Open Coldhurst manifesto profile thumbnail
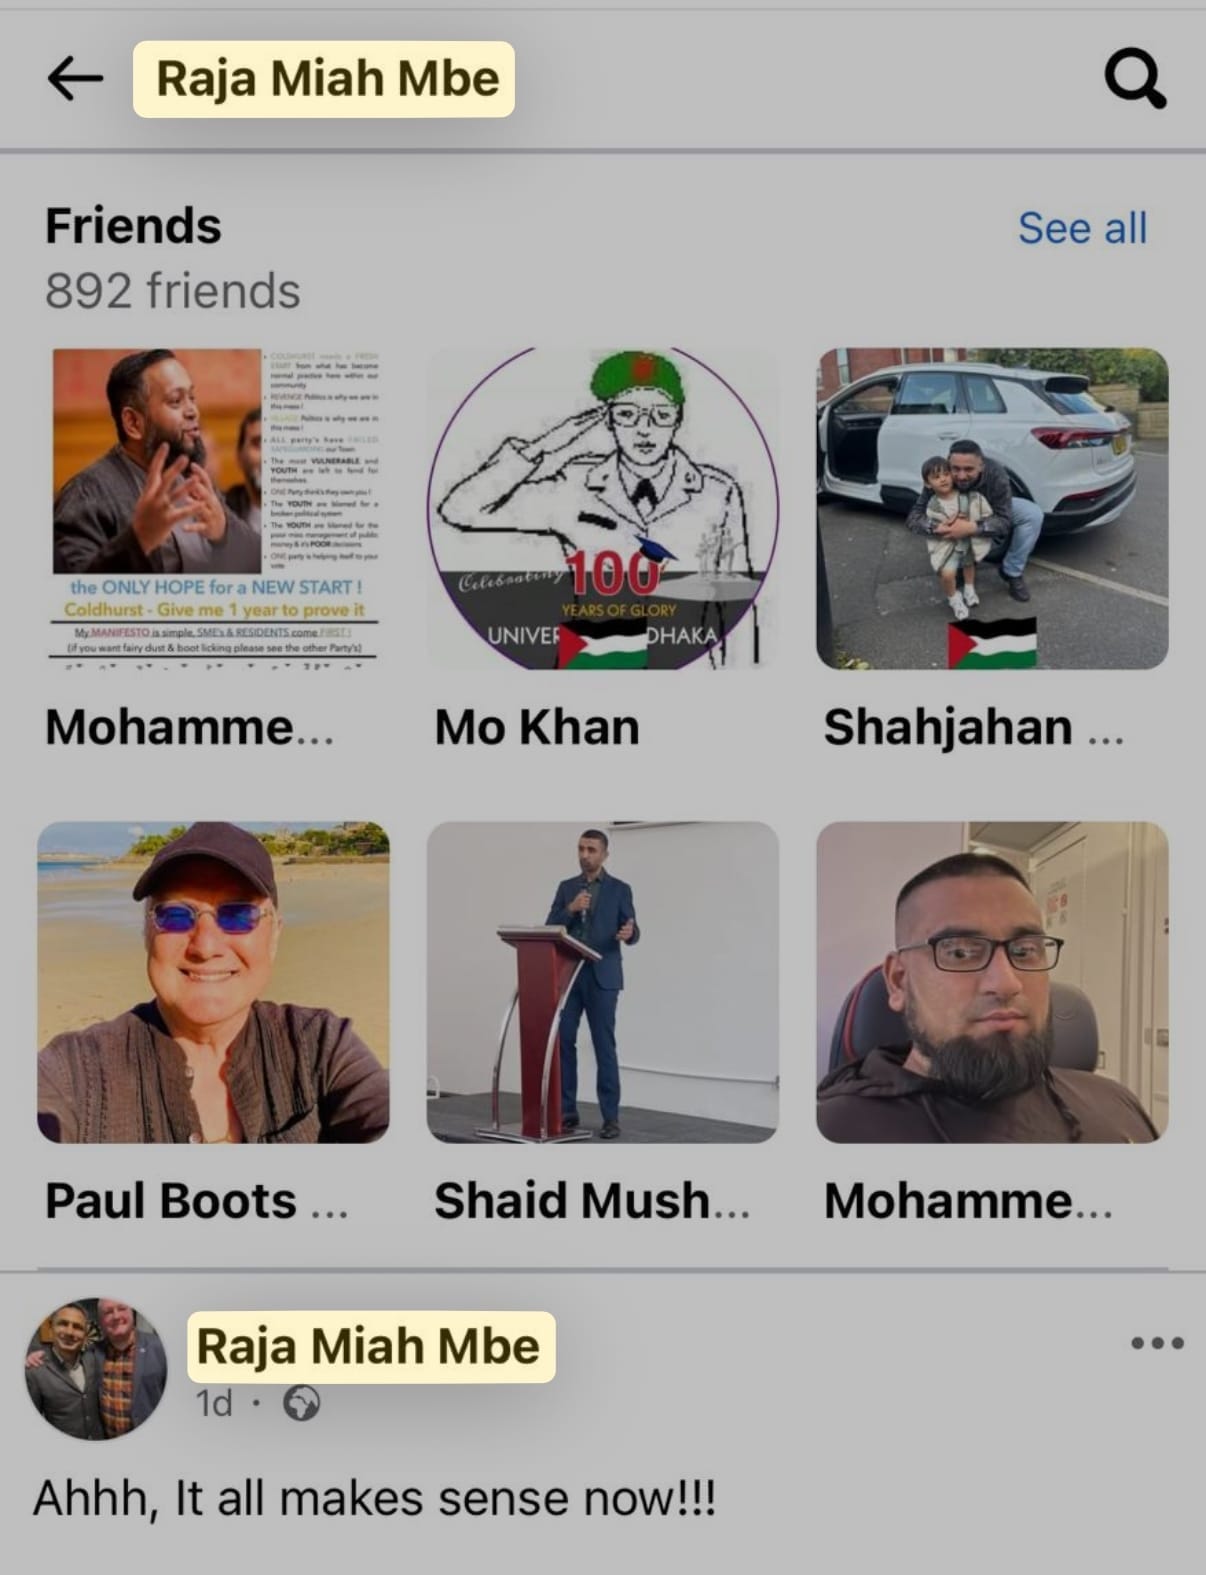Viewport: 1206px width, 1575px height. (x=213, y=508)
